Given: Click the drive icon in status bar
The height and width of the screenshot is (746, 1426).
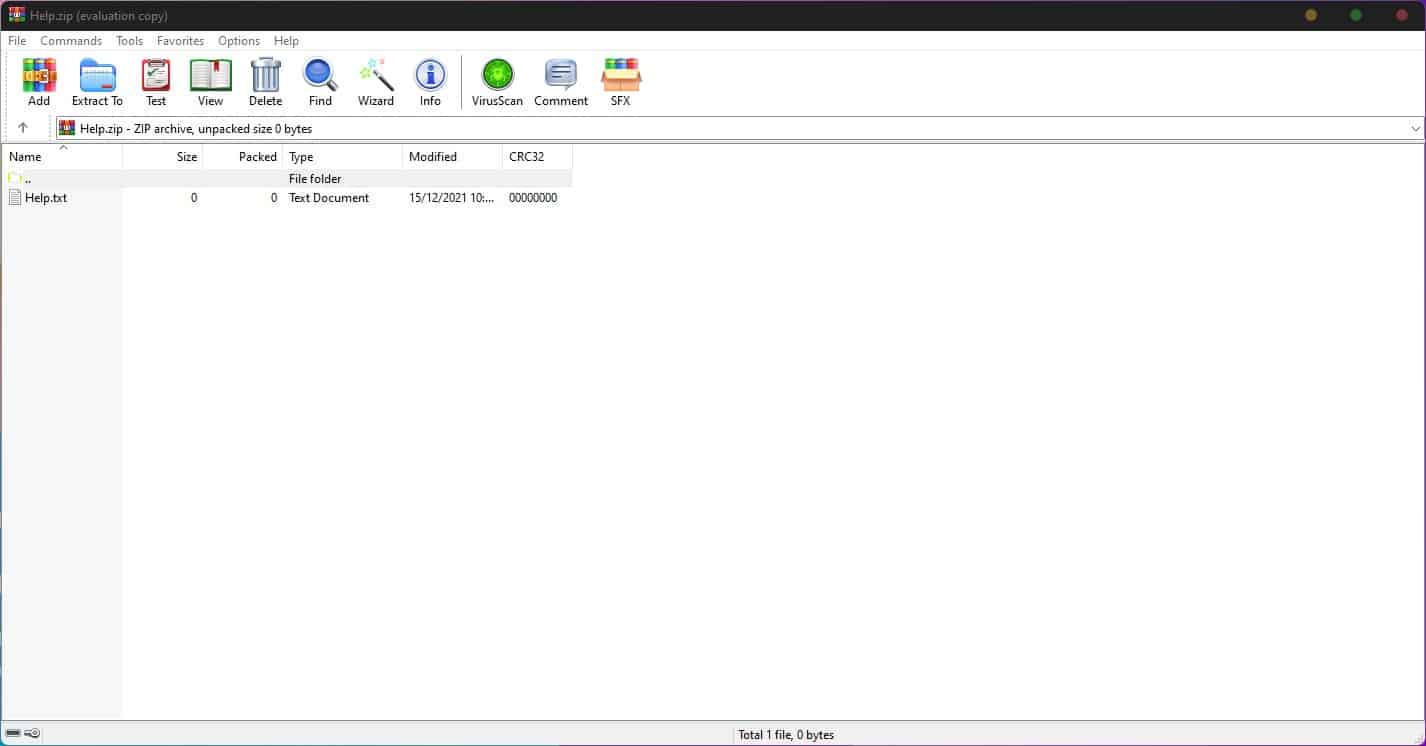Looking at the screenshot, I should click(14, 734).
